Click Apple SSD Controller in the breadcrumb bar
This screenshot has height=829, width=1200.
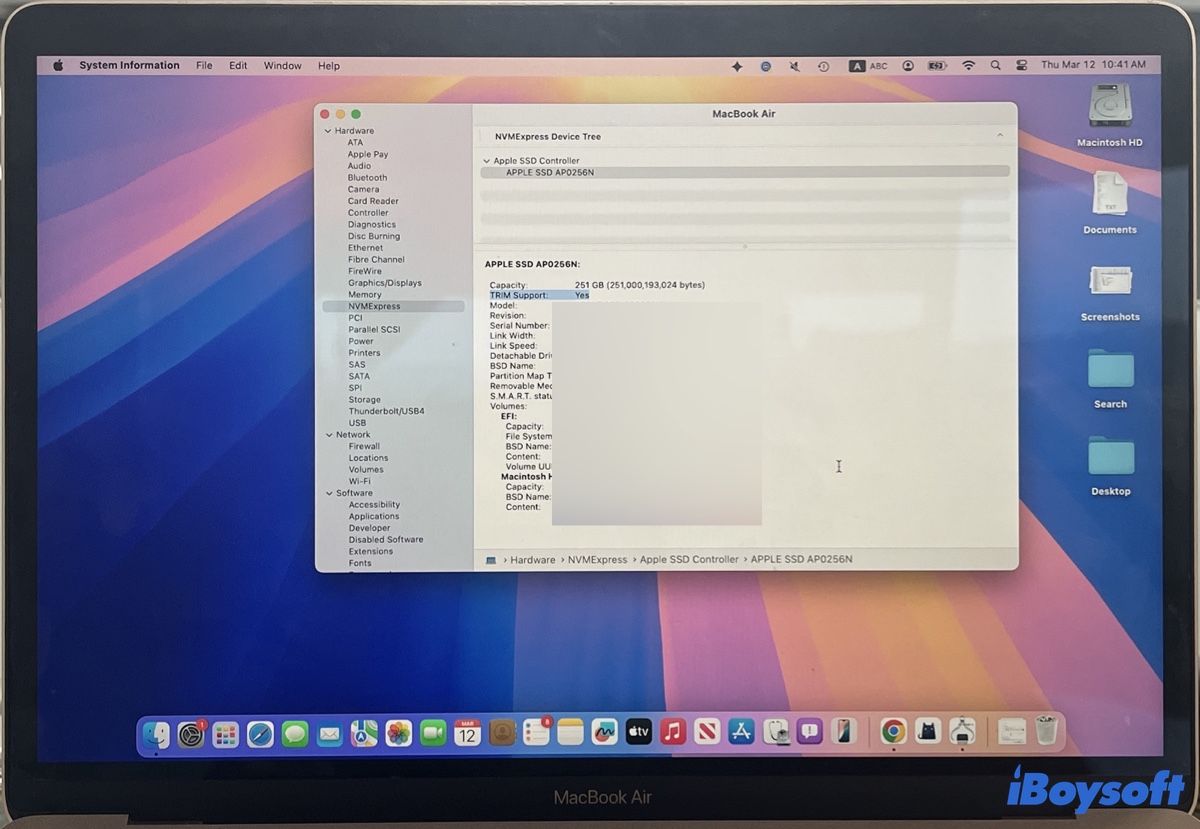[x=689, y=559]
